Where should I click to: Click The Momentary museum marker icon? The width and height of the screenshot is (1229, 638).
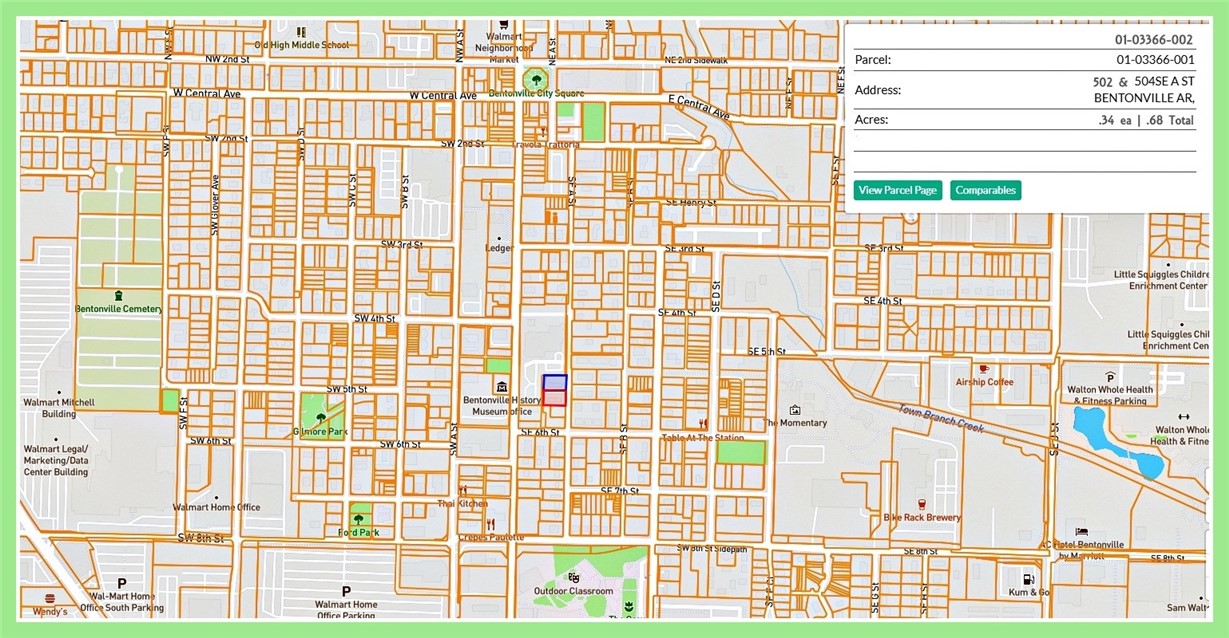[x=795, y=409]
